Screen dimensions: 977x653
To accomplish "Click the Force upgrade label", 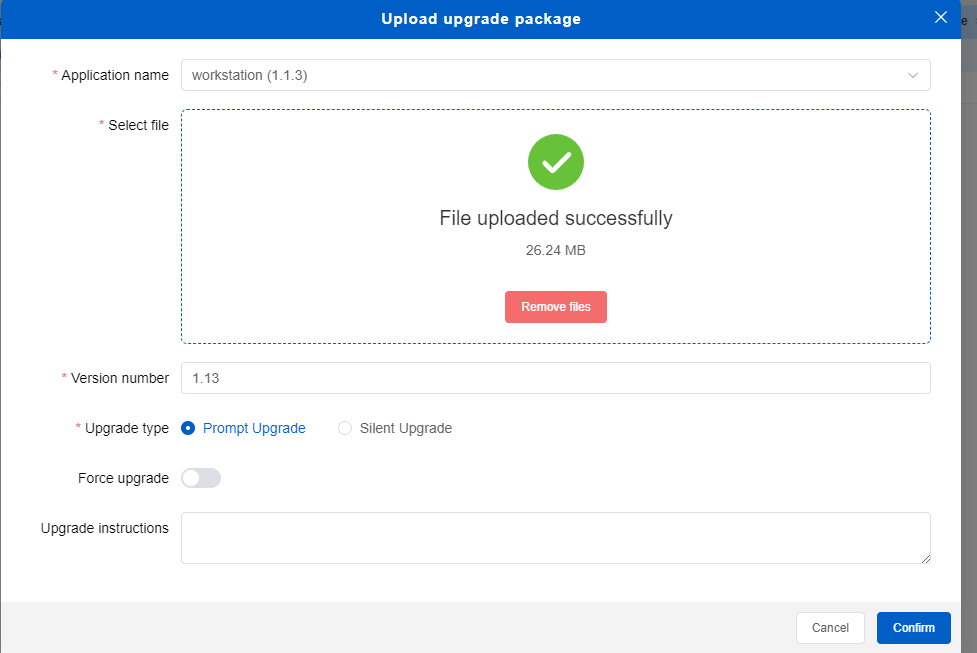I will [123, 478].
